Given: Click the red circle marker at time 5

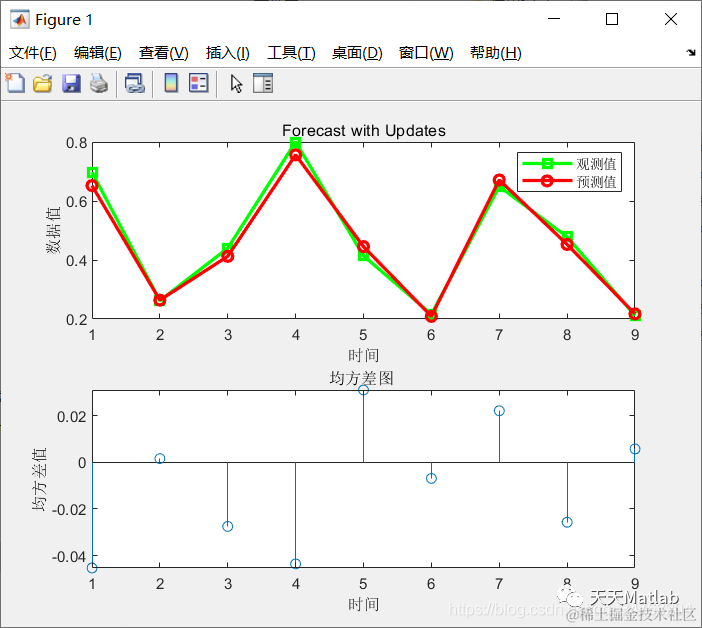Looking at the screenshot, I should pos(364,247).
